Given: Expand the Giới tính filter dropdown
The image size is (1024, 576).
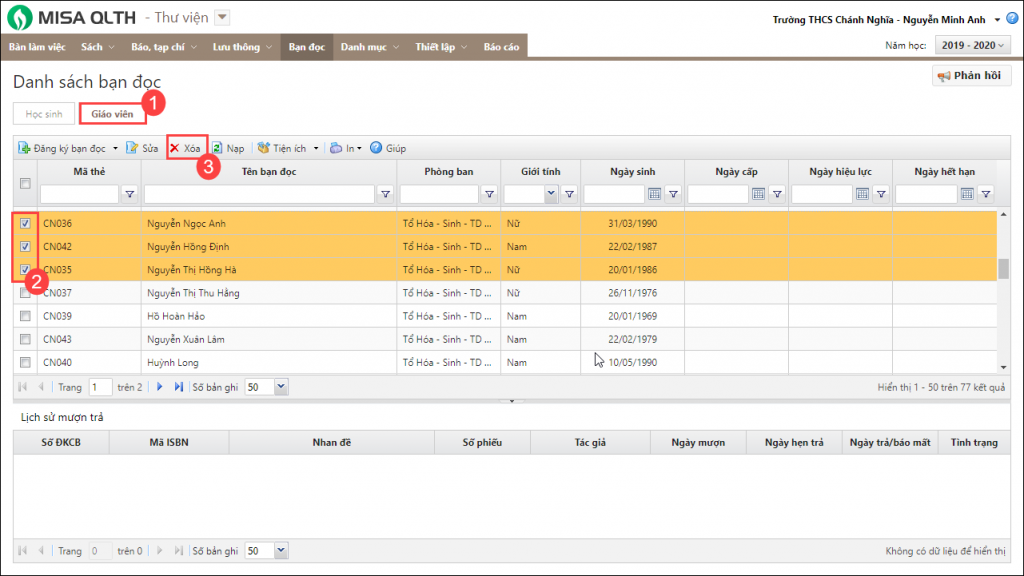Looking at the screenshot, I should [x=550, y=194].
